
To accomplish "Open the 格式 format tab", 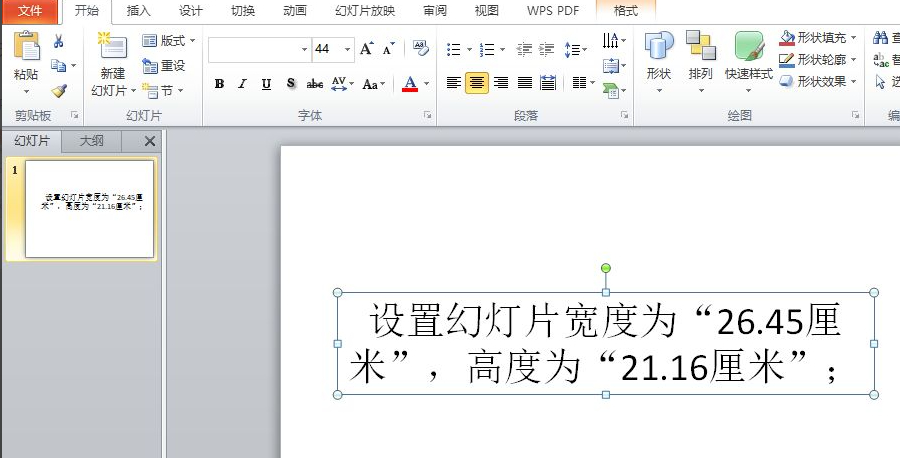I will pyautogui.click(x=626, y=11).
